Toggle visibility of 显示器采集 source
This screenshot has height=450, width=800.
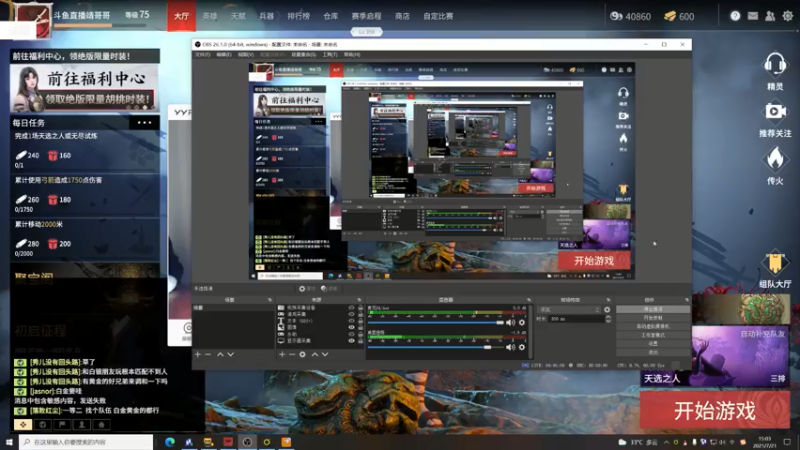pyautogui.click(x=351, y=340)
